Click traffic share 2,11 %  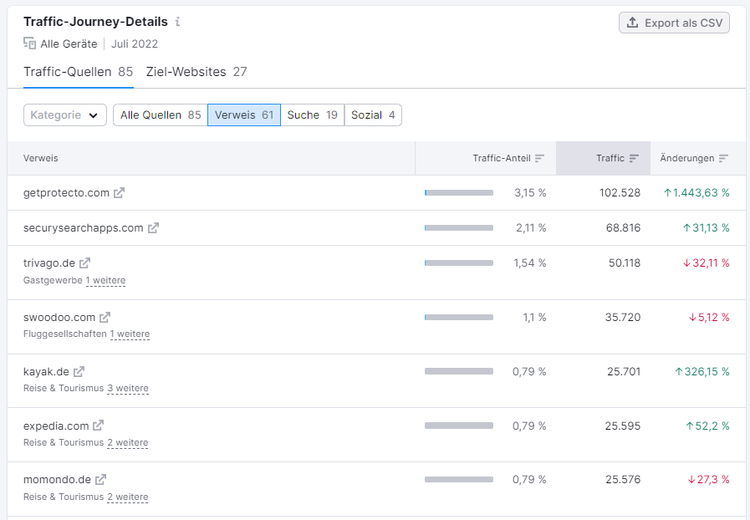coord(531,228)
